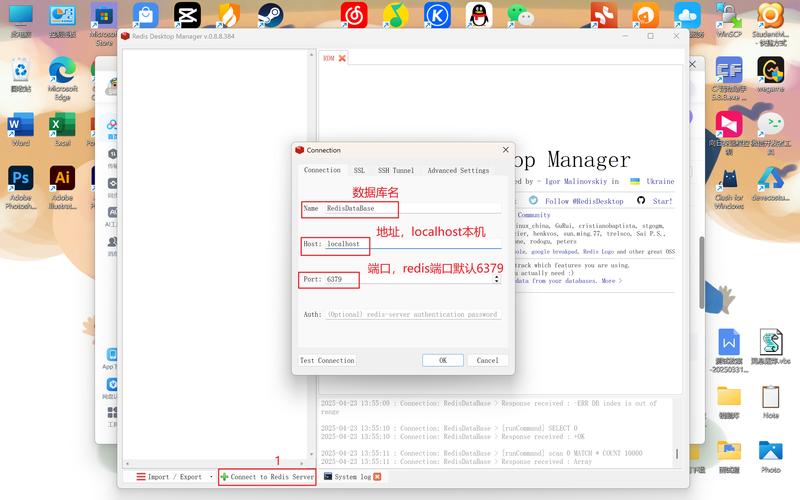Open Excel desktop shortcut
This screenshot has height=500, width=800.
[62, 130]
